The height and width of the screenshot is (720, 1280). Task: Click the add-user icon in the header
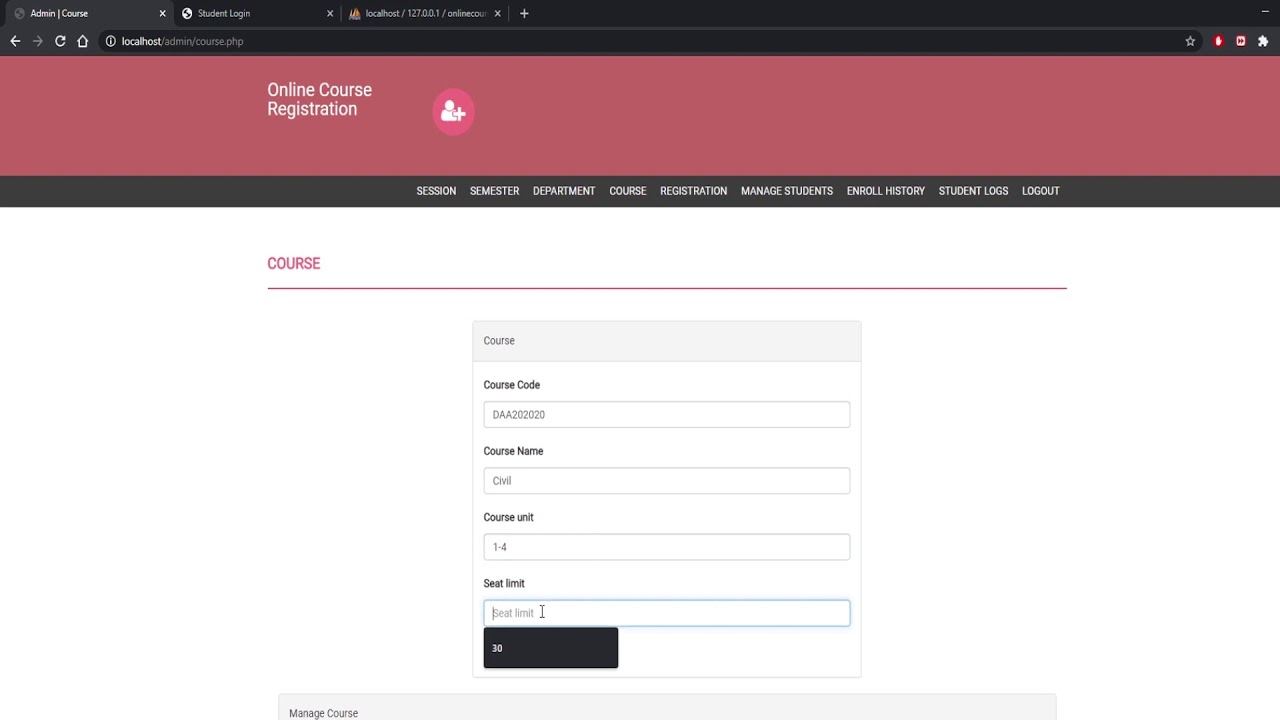pos(453,112)
